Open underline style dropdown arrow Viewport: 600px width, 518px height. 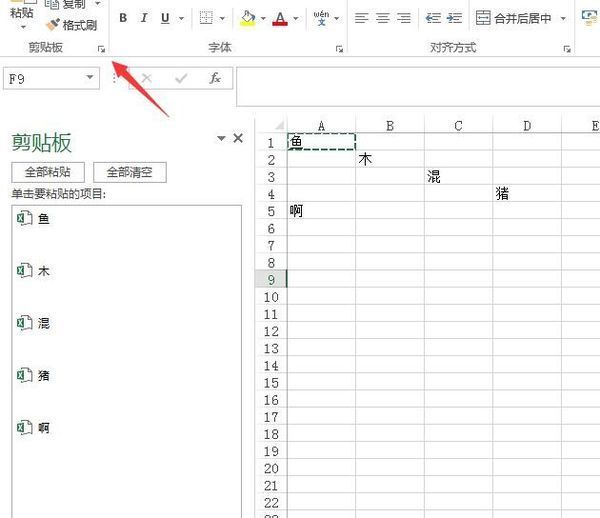(x=181, y=18)
